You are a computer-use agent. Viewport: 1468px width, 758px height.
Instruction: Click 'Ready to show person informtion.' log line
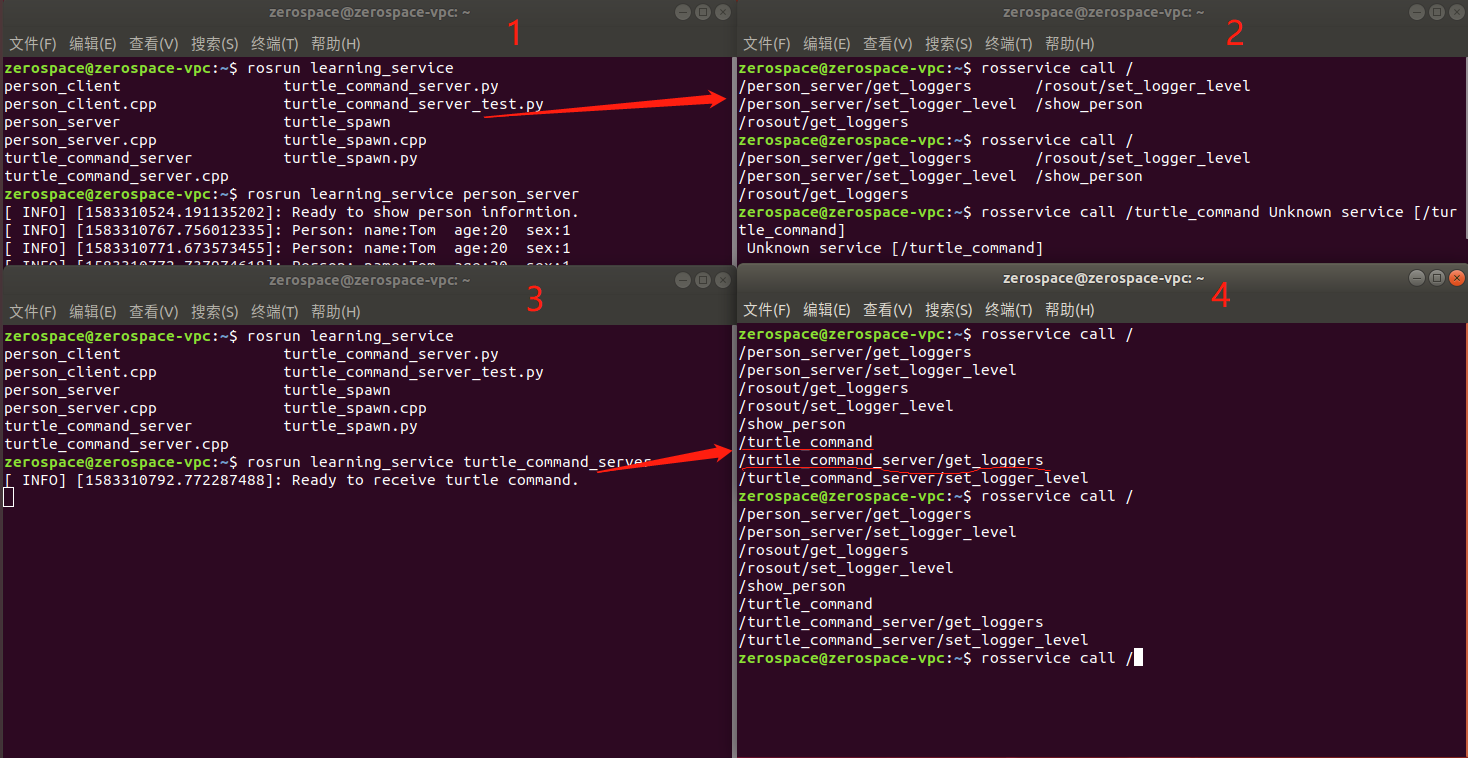[291, 212]
